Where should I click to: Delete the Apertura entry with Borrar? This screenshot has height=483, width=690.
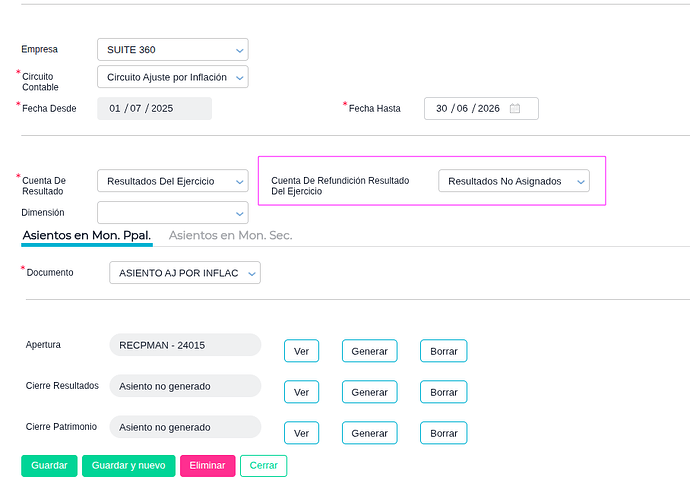coord(444,351)
